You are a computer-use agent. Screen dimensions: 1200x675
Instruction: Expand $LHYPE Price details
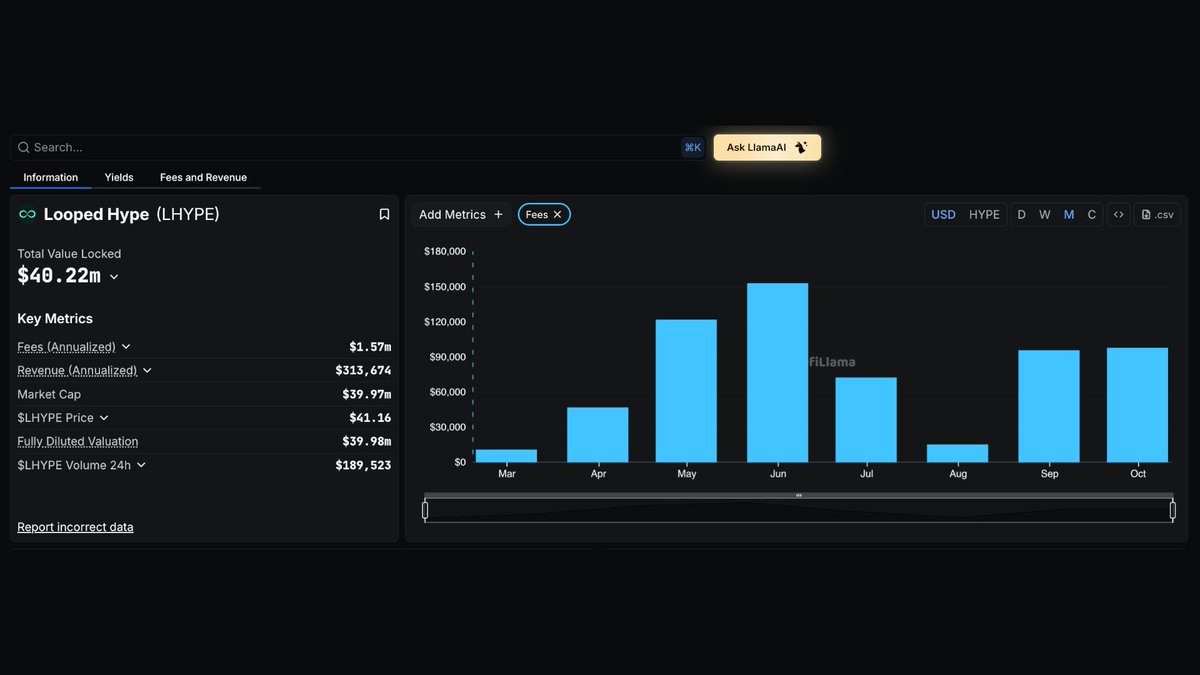[104, 418]
